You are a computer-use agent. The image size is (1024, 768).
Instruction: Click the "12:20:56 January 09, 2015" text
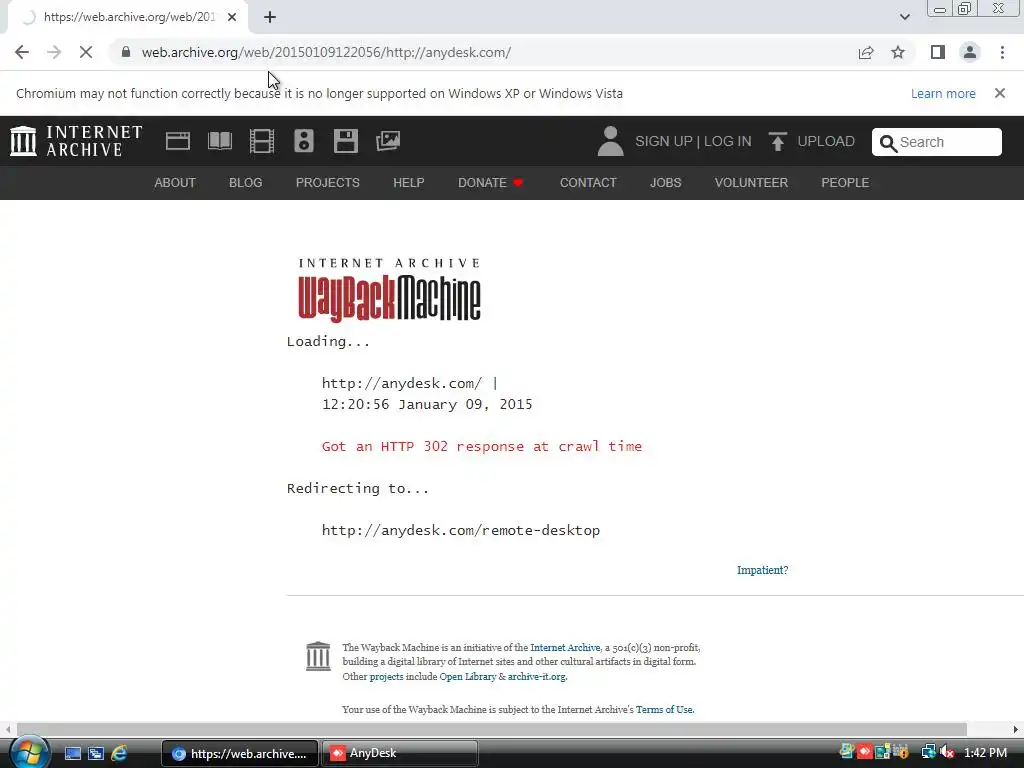427,404
